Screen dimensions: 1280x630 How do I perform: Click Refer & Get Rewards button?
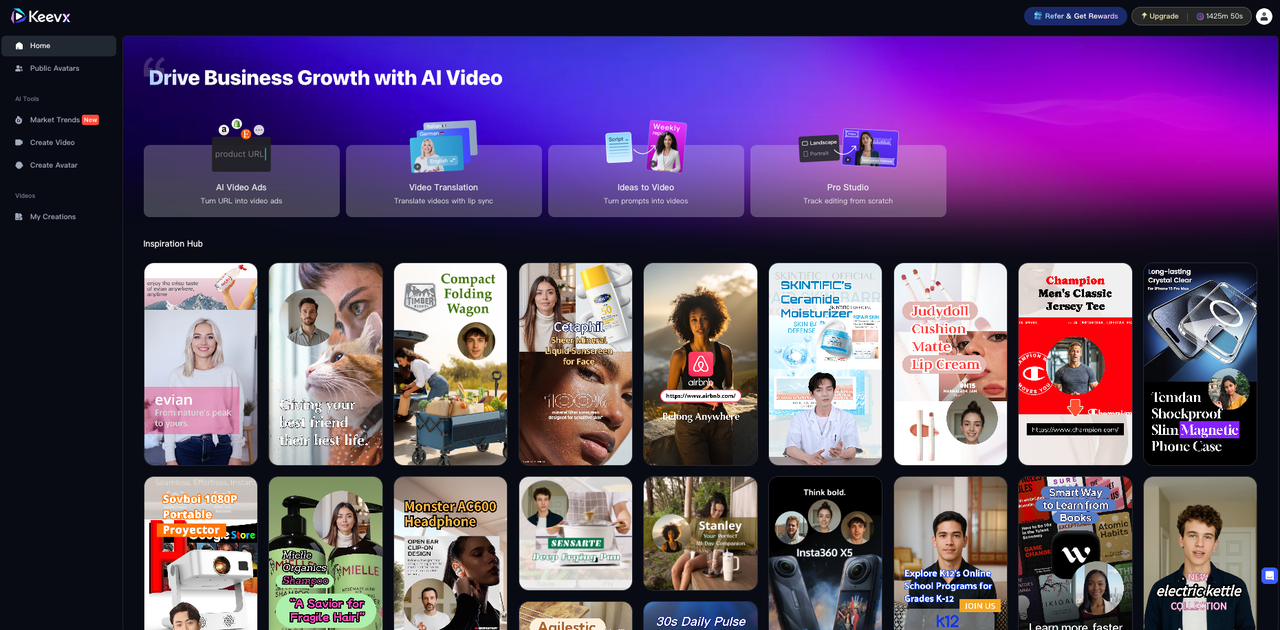click(x=1075, y=16)
